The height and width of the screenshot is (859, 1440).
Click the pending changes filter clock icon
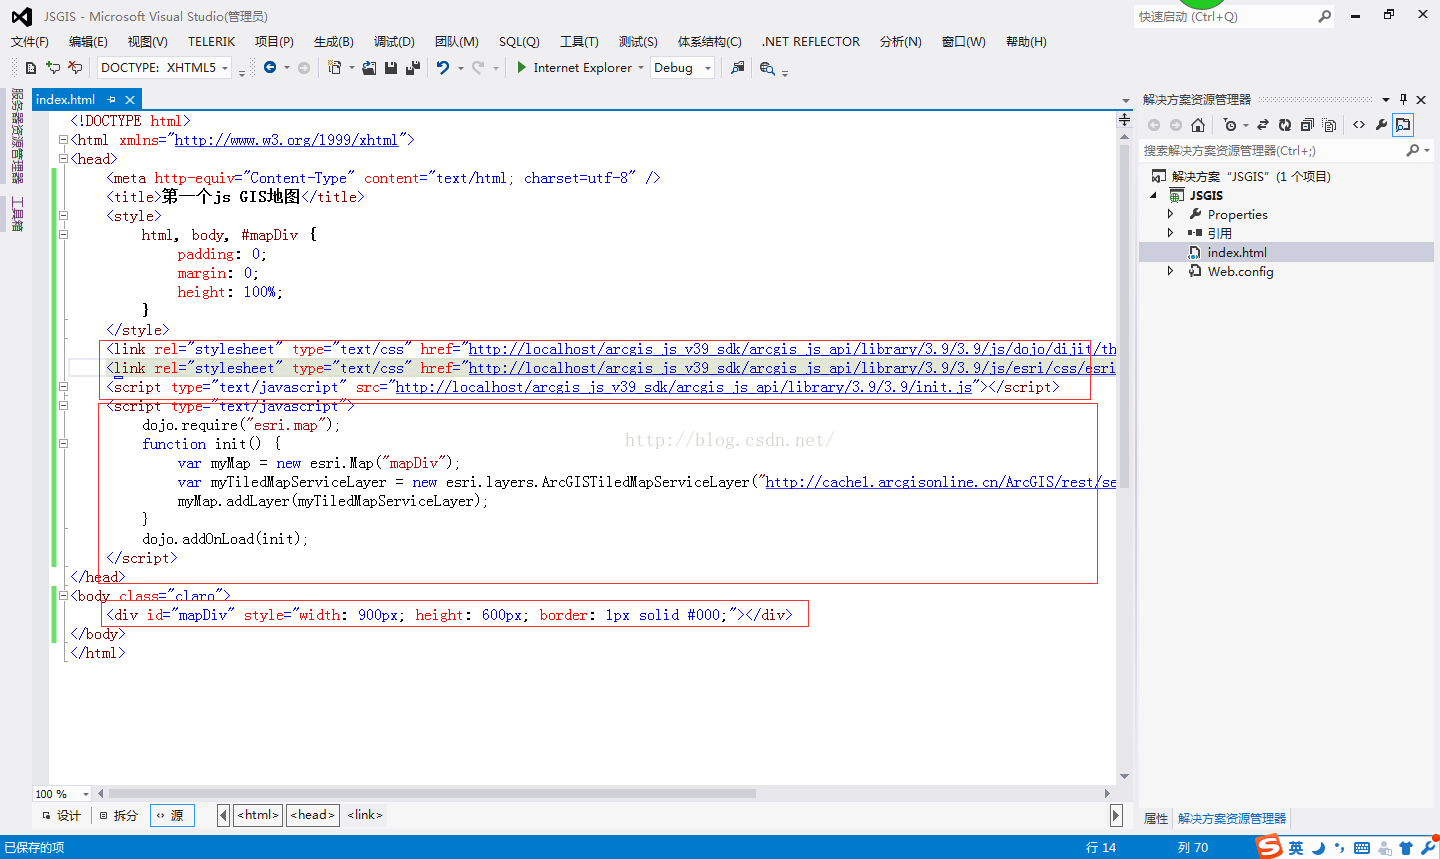1229,125
